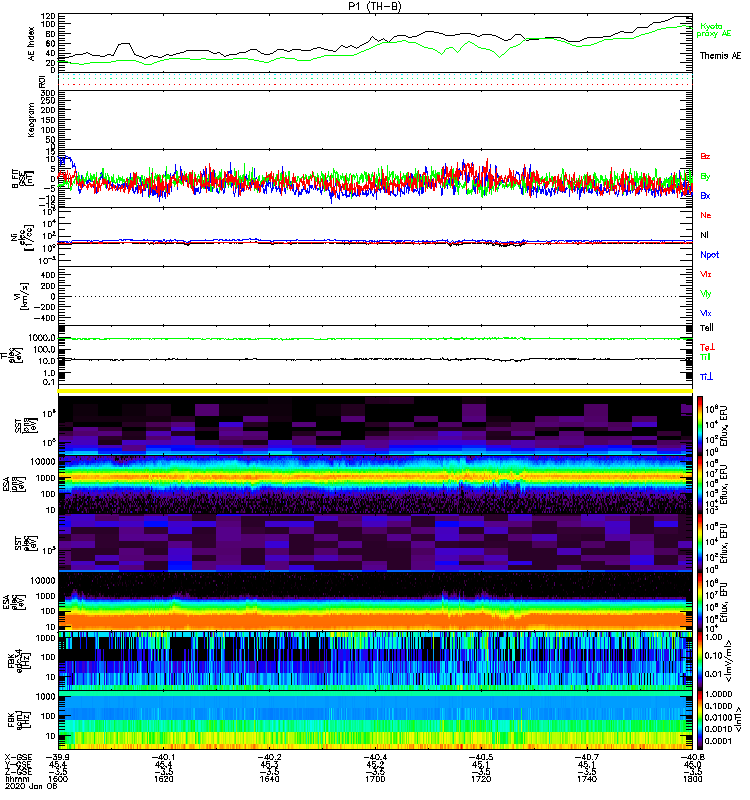Click the 1000.0 tick on temperature axis

[42, 338]
